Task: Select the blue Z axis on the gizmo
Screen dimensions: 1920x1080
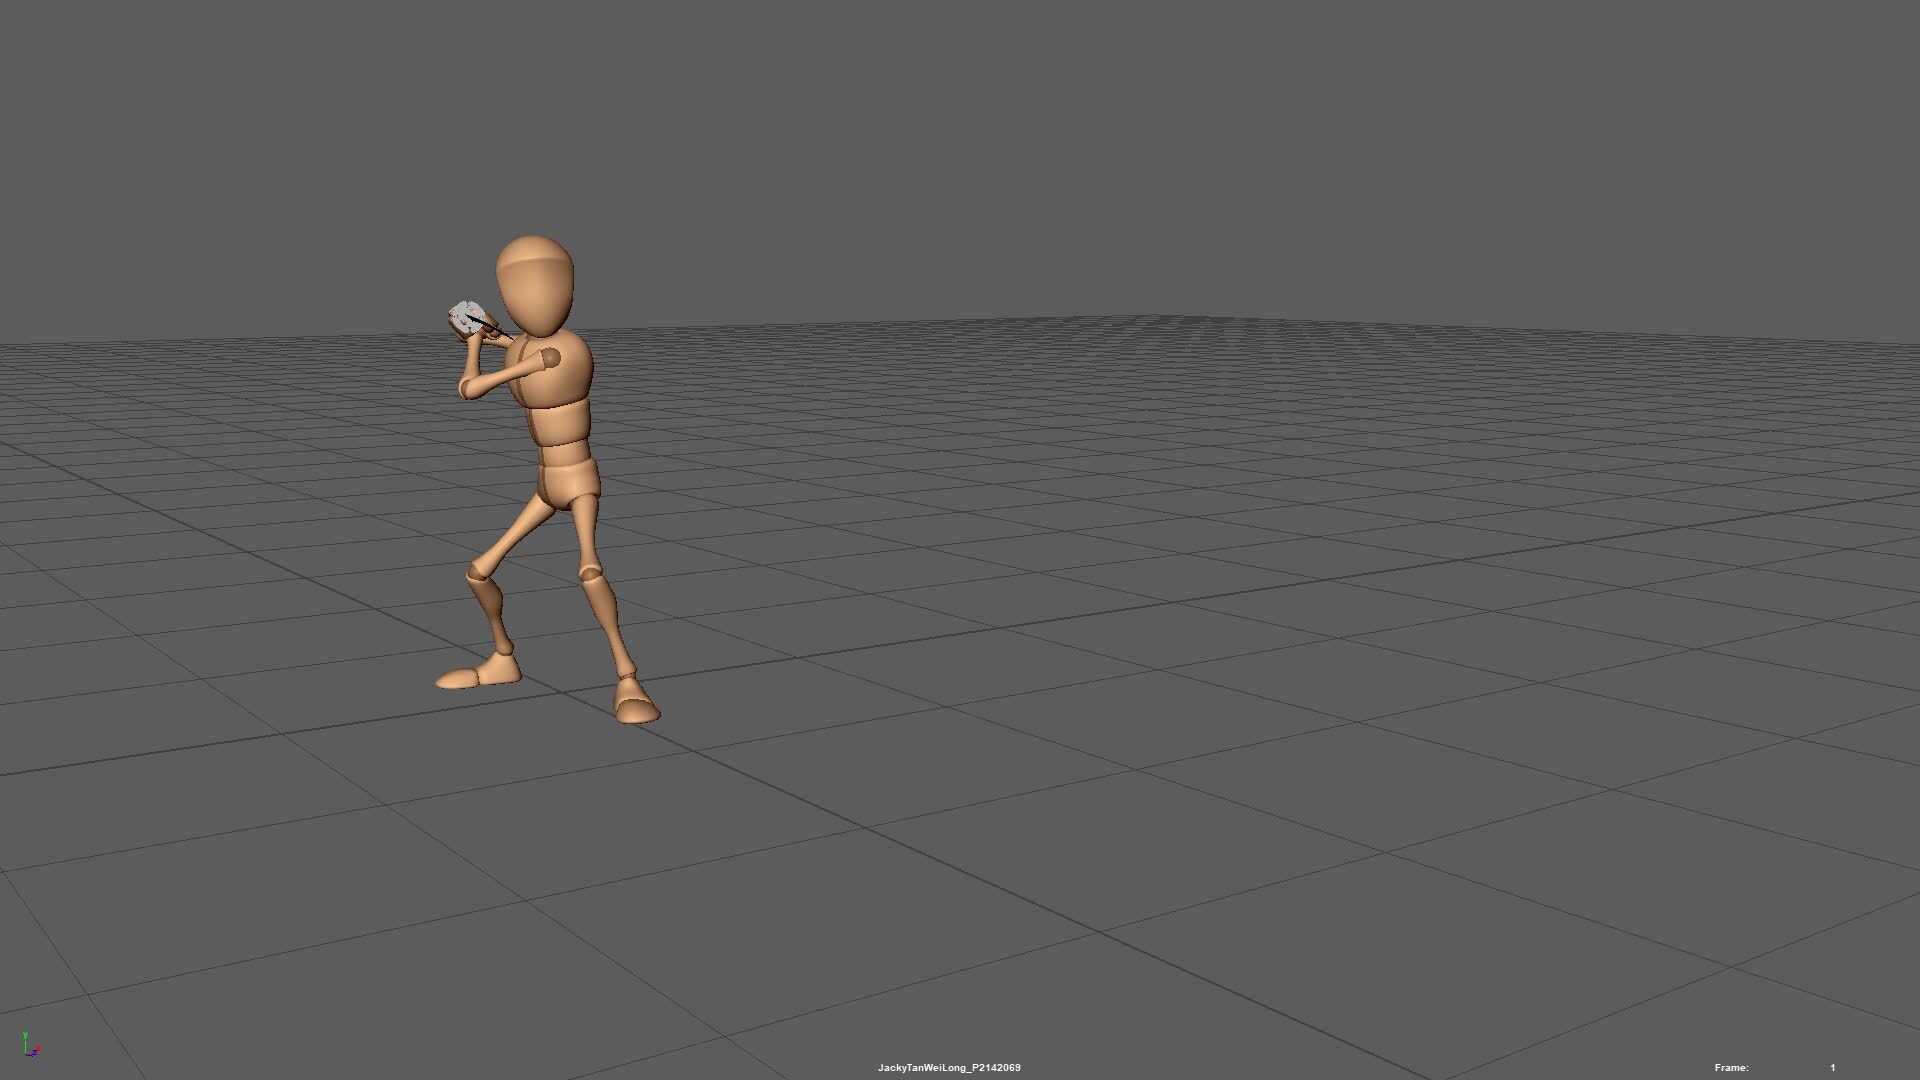Action: pos(35,1052)
